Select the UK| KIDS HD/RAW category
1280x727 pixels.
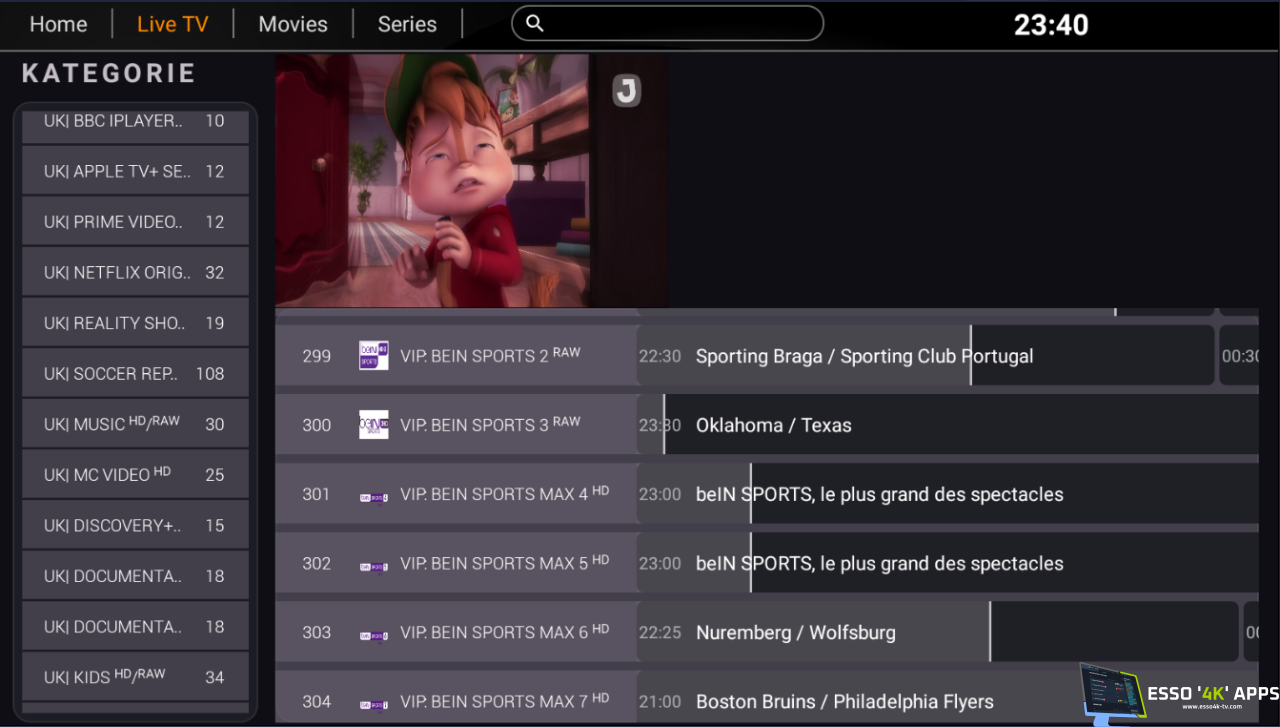(x=135, y=677)
